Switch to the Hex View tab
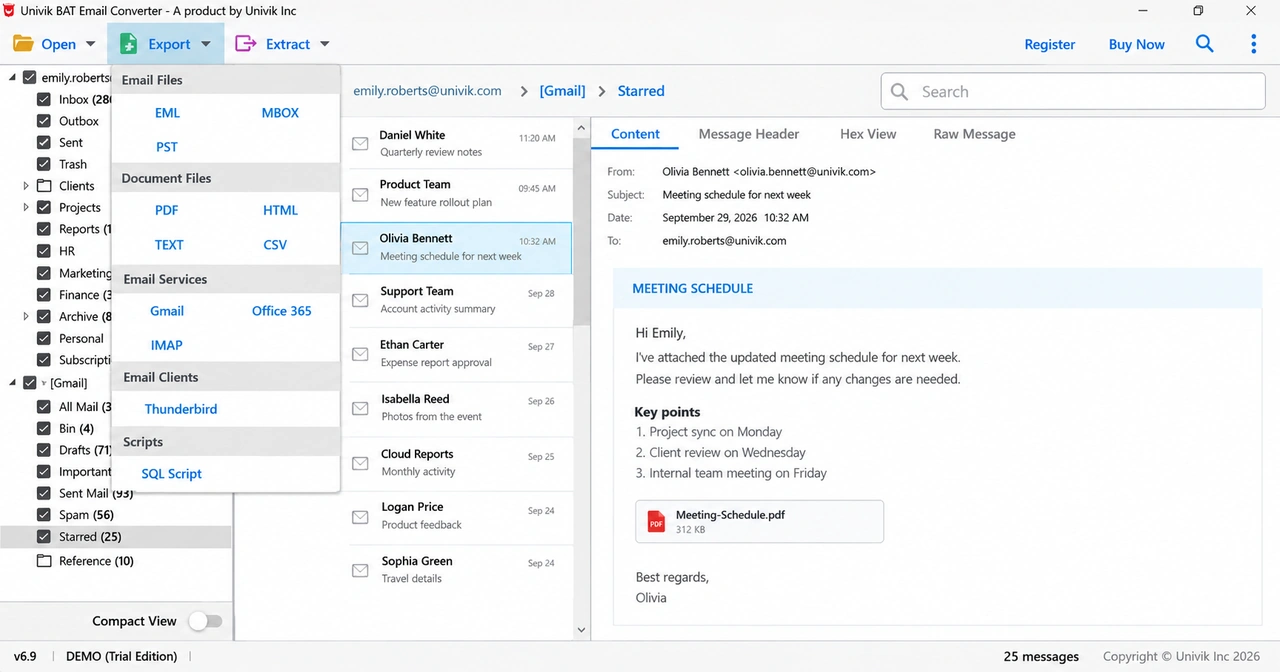The width and height of the screenshot is (1280, 672). (x=868, y=134)
